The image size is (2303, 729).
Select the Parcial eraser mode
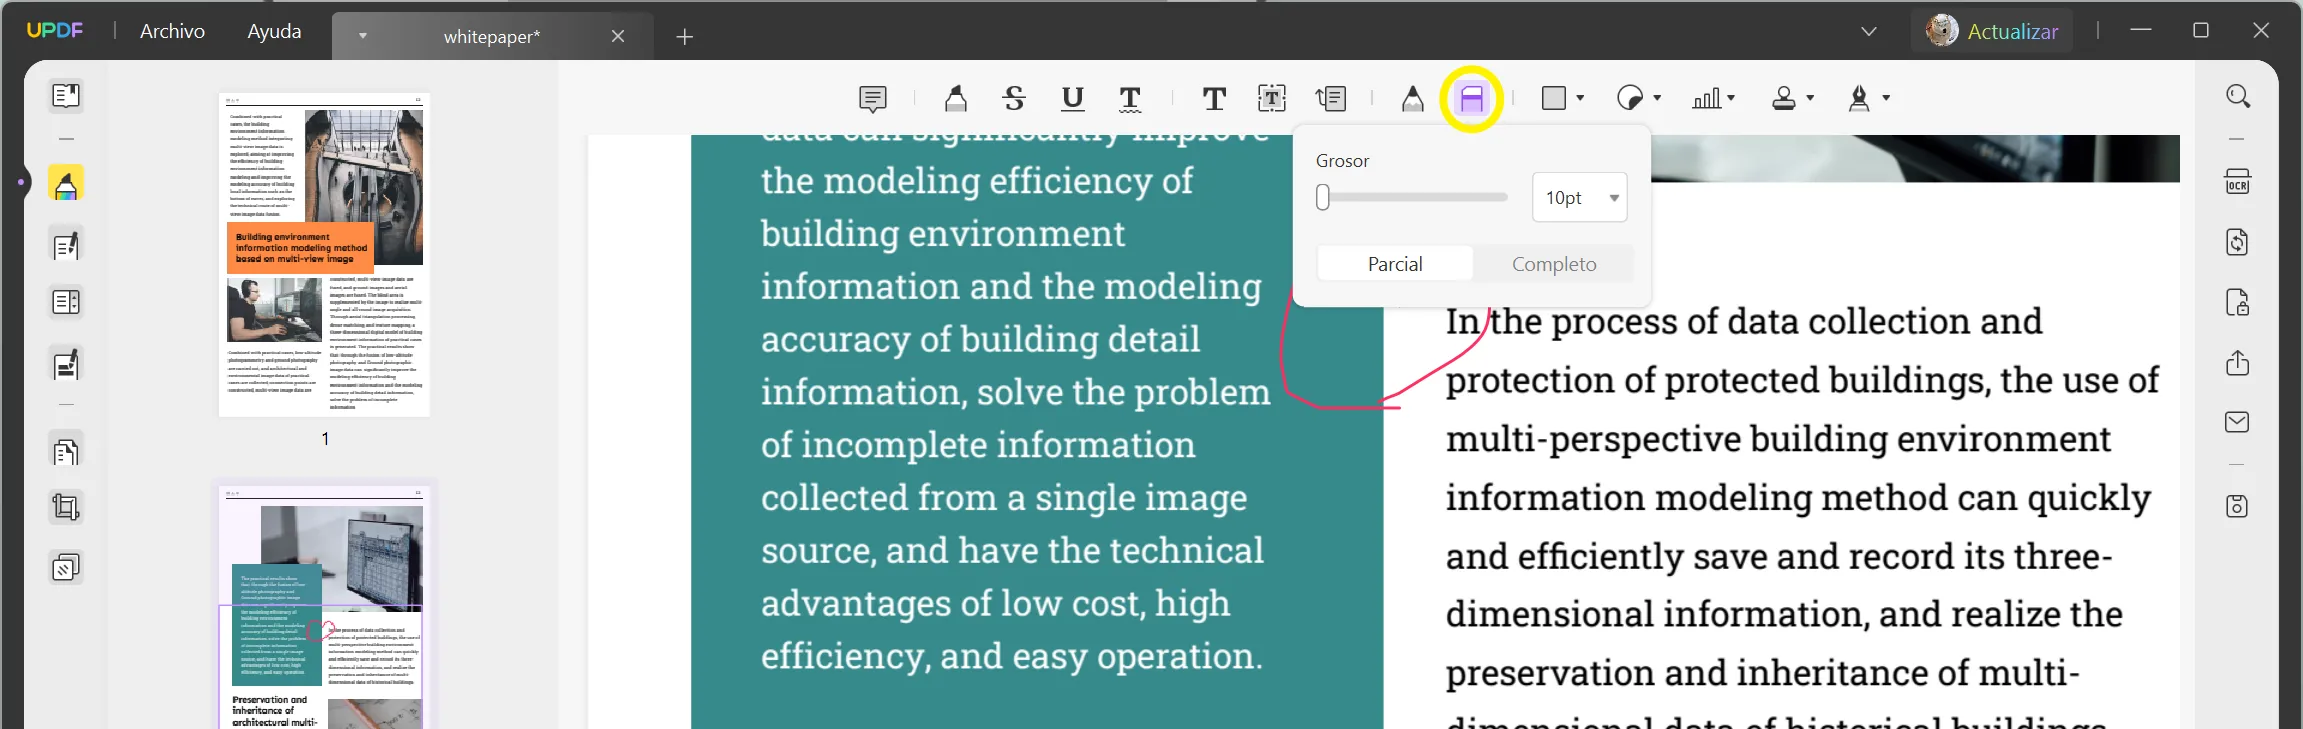[x=1395, y=264]
